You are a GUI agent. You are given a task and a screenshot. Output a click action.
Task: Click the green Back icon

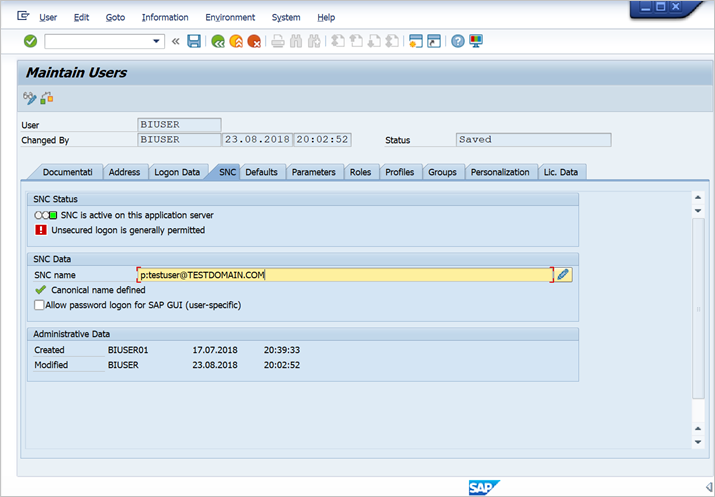tap(218, 41)
